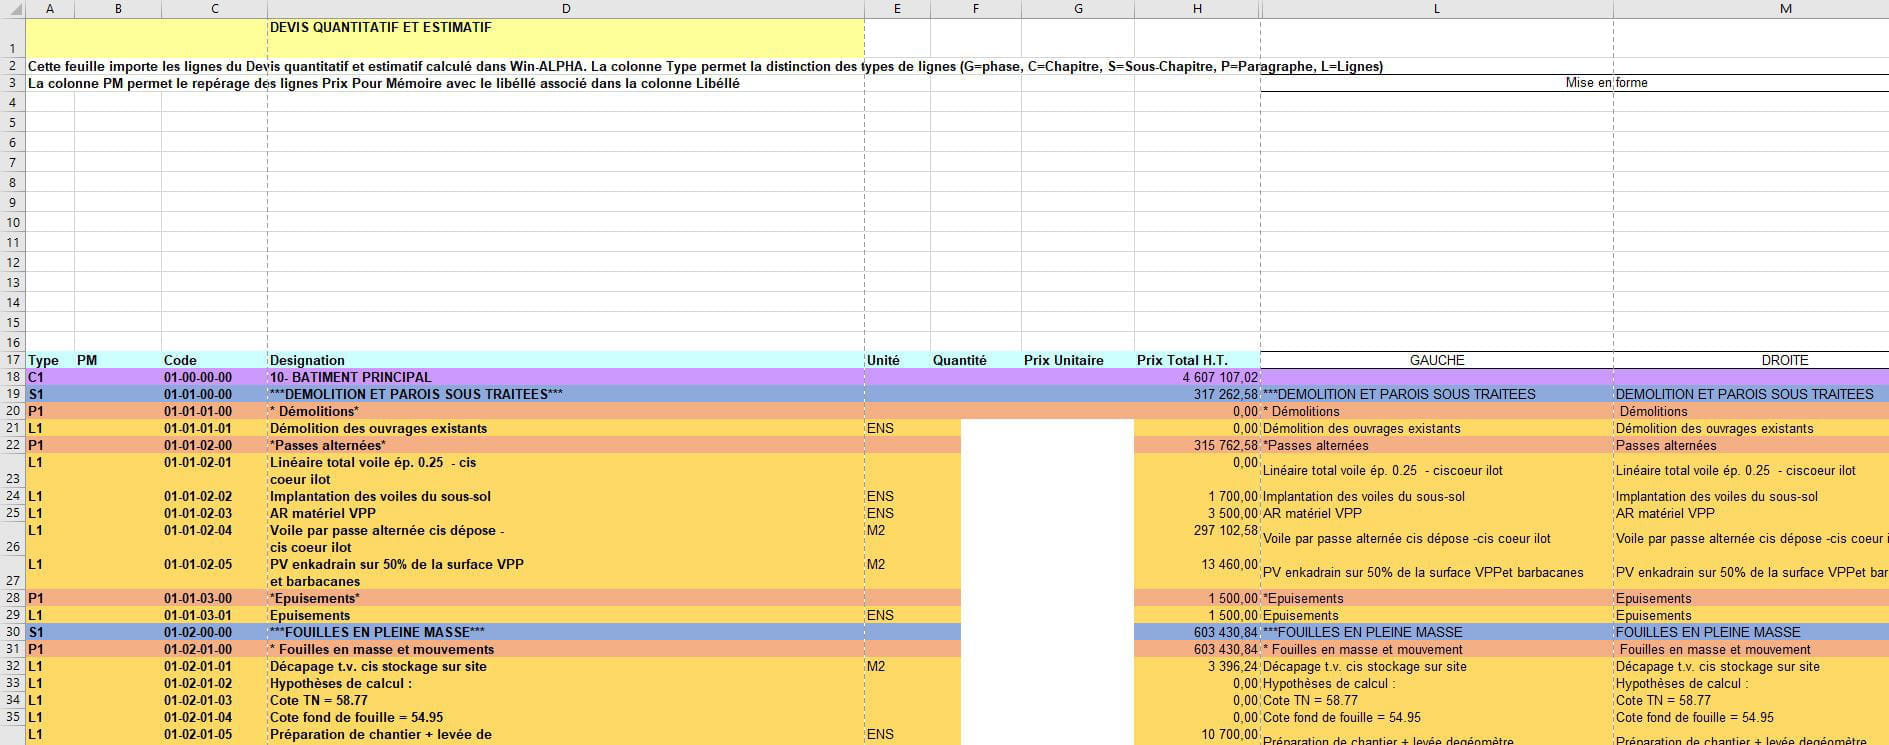Click the 'Code' header cell
This screenshot has width=1889, height=745.
click(x=215, y=360)
